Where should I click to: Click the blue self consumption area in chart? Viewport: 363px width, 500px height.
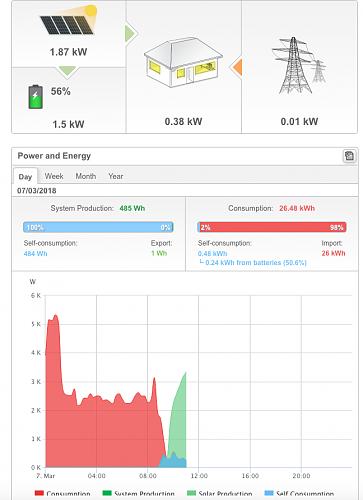tap(173, 462)
